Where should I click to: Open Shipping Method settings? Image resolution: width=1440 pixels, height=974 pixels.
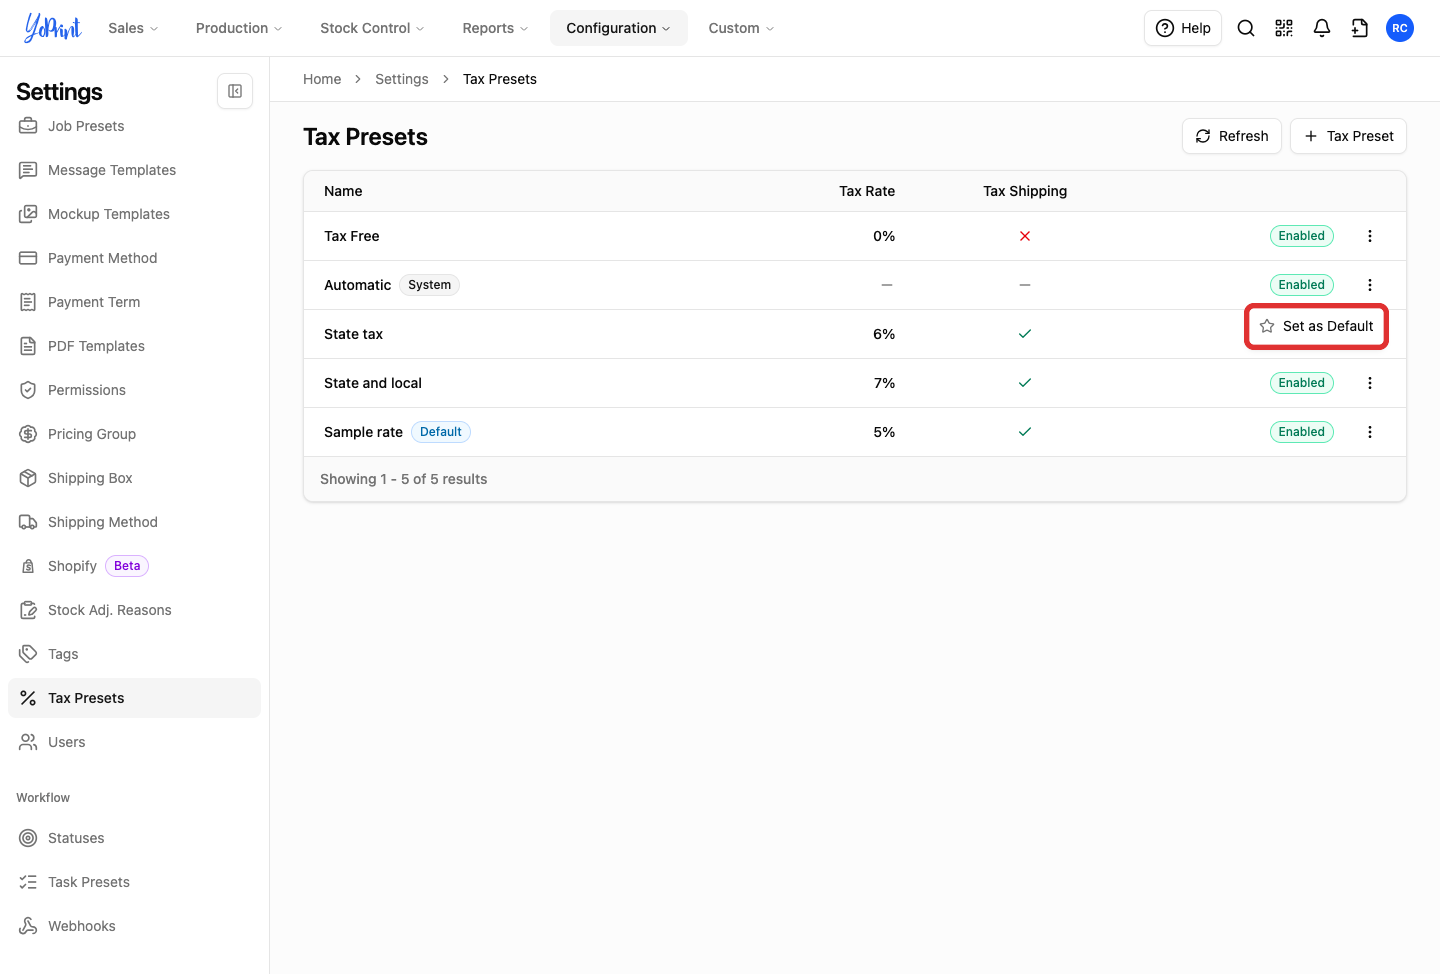point(134,522)
